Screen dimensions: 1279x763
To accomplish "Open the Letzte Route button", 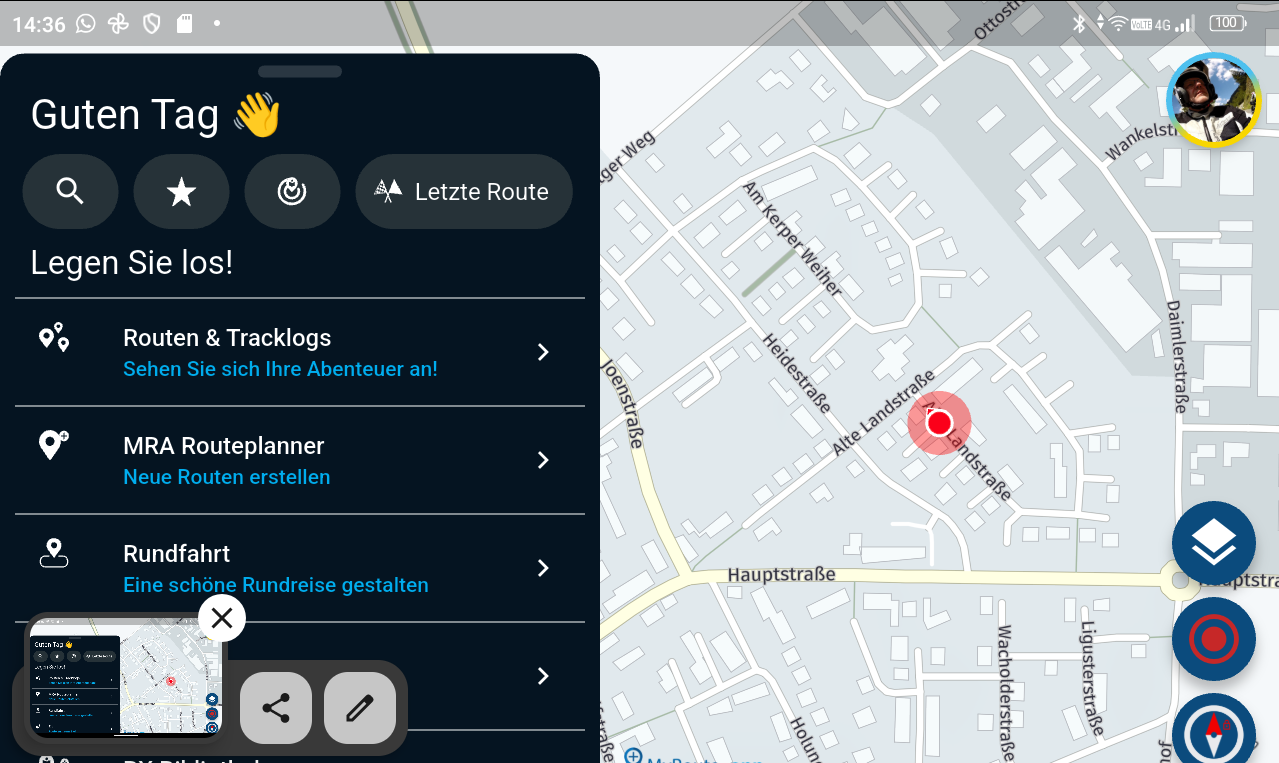I will click(464, 191).
